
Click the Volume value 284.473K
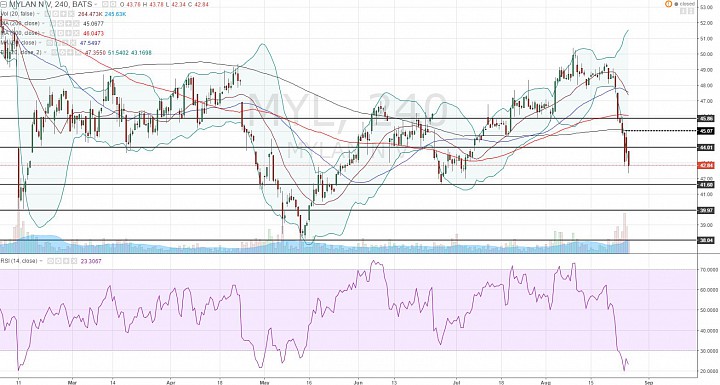click(x=90, y=14)
